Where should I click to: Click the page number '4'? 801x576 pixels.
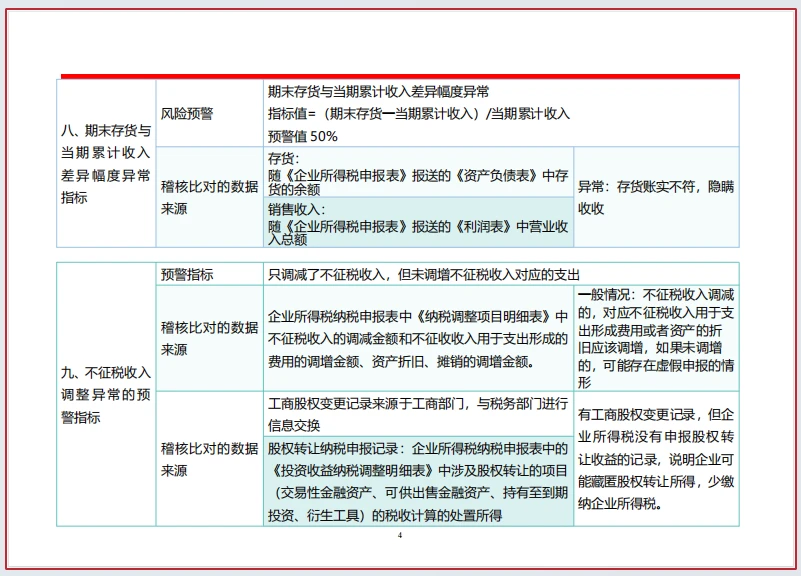point(400,535)
